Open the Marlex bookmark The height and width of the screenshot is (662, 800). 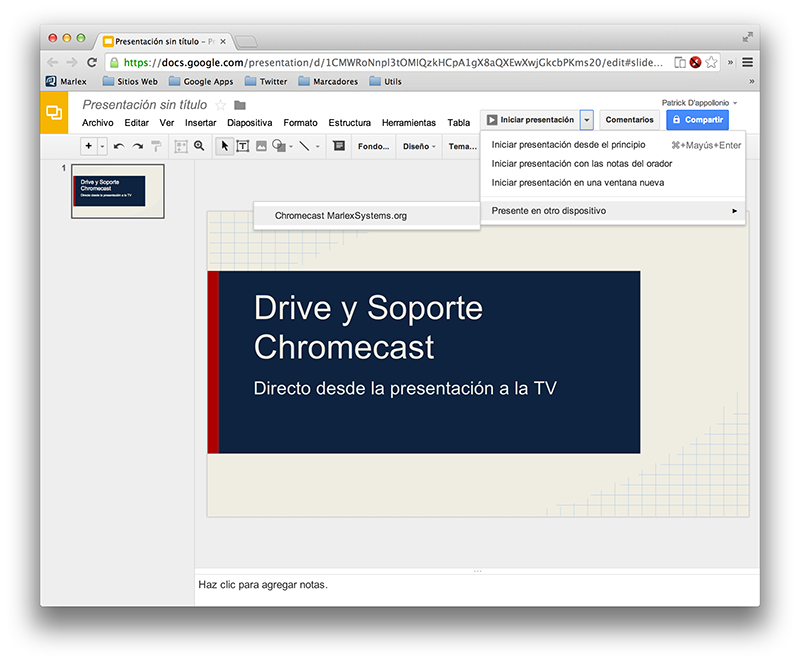point(66,81)
